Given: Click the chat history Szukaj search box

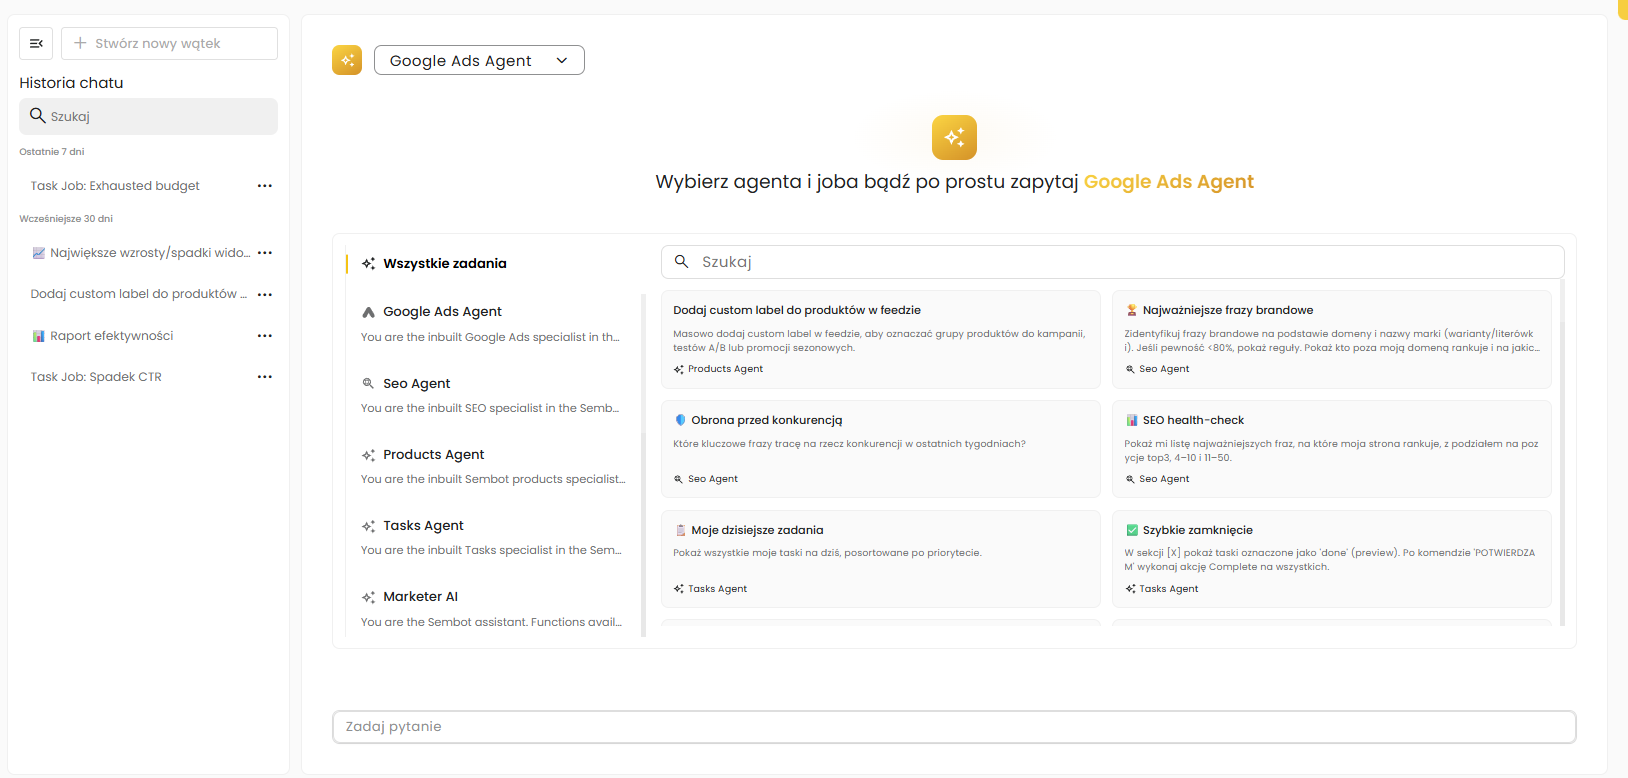Looking at the screenshot, I should (x=148, y=116).
